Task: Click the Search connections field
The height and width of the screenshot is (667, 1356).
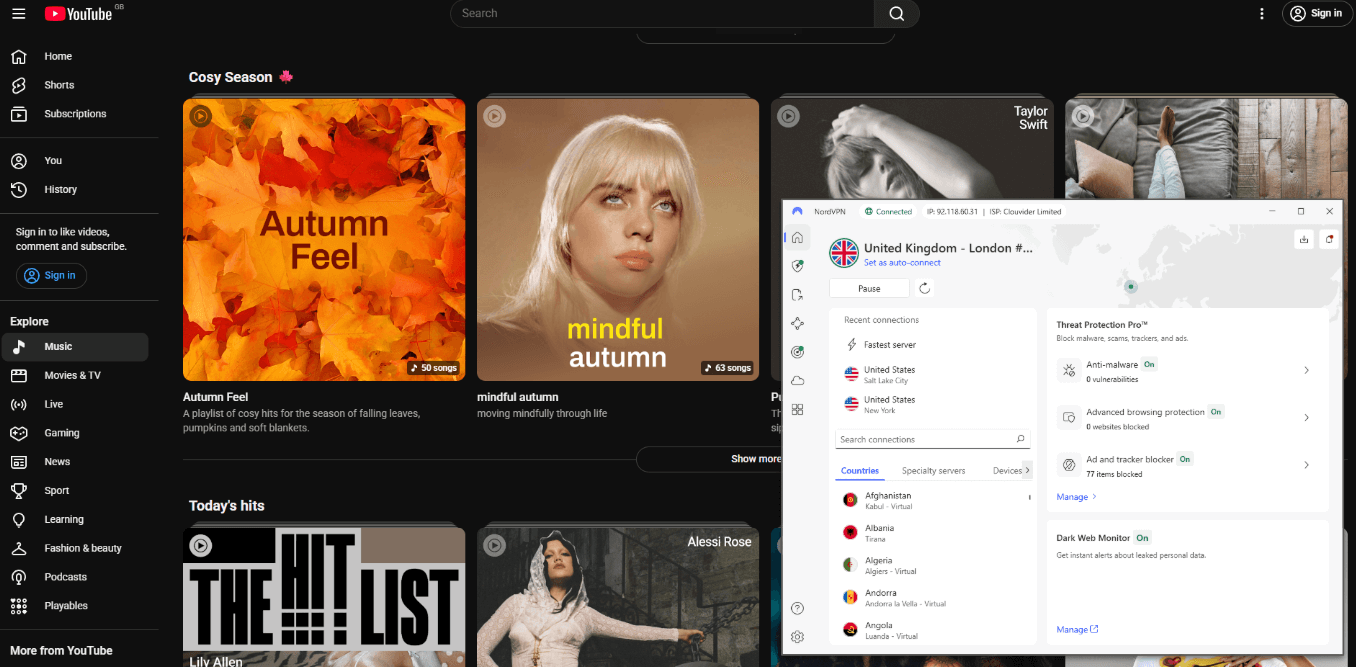Action: [x=925, y=439]
